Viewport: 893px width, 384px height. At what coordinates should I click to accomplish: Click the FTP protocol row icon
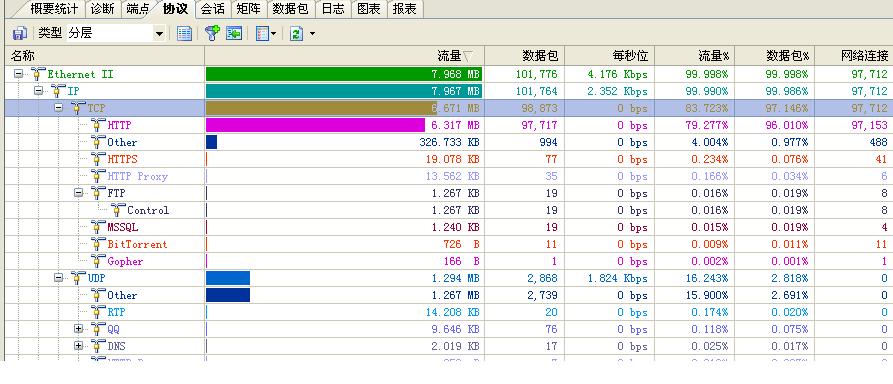(x=99, y=193)
